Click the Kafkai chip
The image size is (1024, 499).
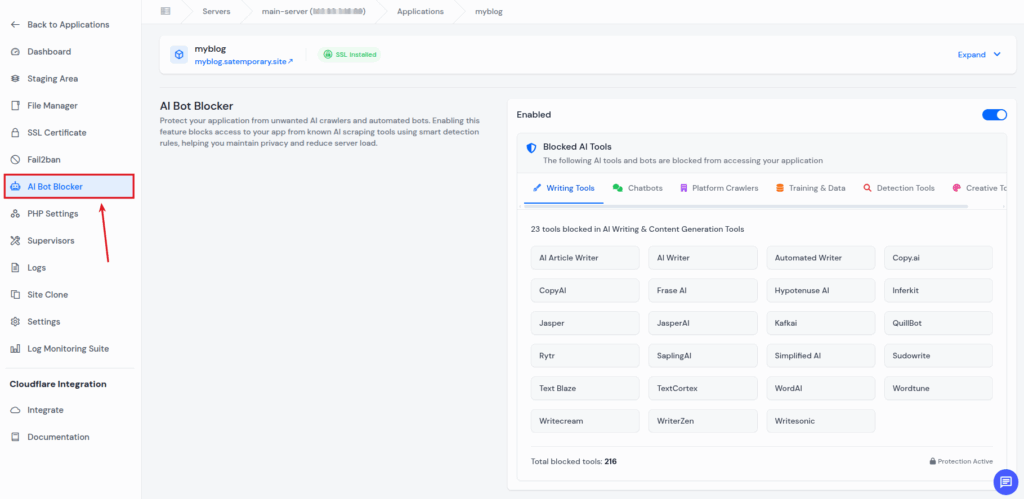821,323
